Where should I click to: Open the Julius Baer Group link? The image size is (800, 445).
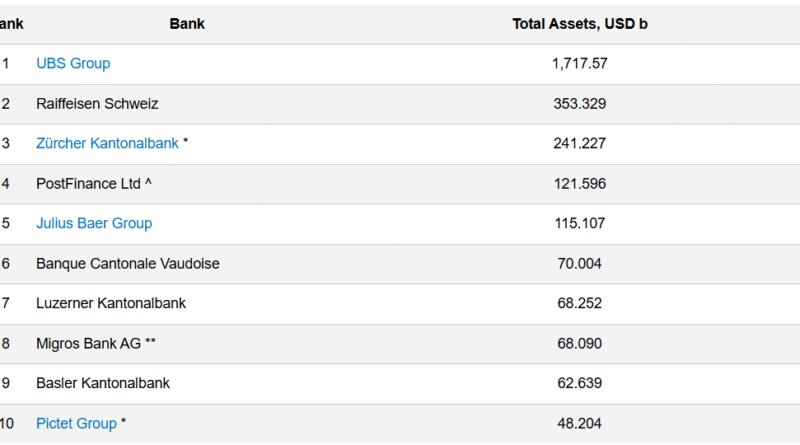(94, 223)
